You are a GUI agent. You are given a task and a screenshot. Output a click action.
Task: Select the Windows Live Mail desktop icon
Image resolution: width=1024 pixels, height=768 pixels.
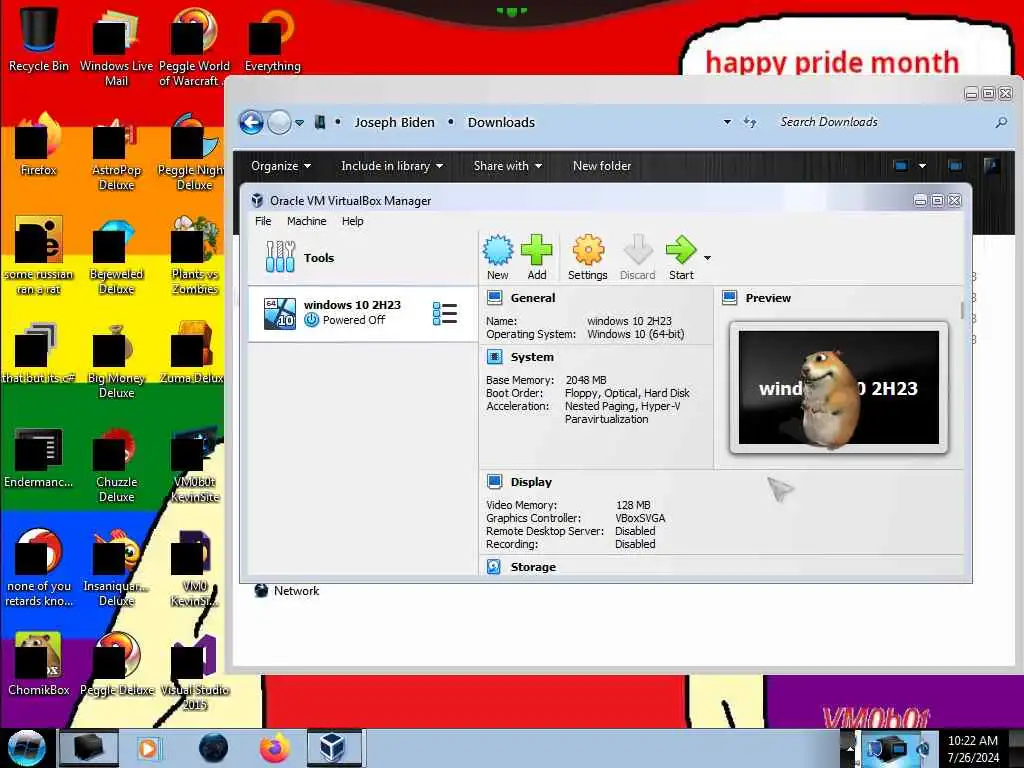pos(116,48)
